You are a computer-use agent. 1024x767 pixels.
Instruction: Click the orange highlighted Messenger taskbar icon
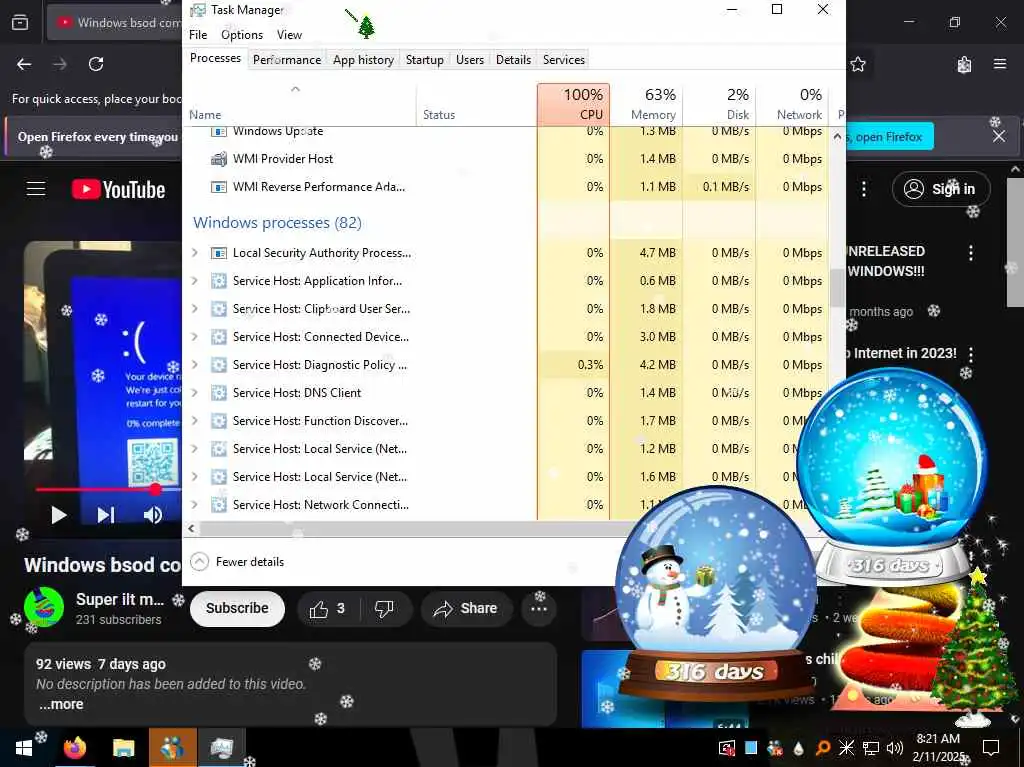pyautogui.click(x=172, y=747)
